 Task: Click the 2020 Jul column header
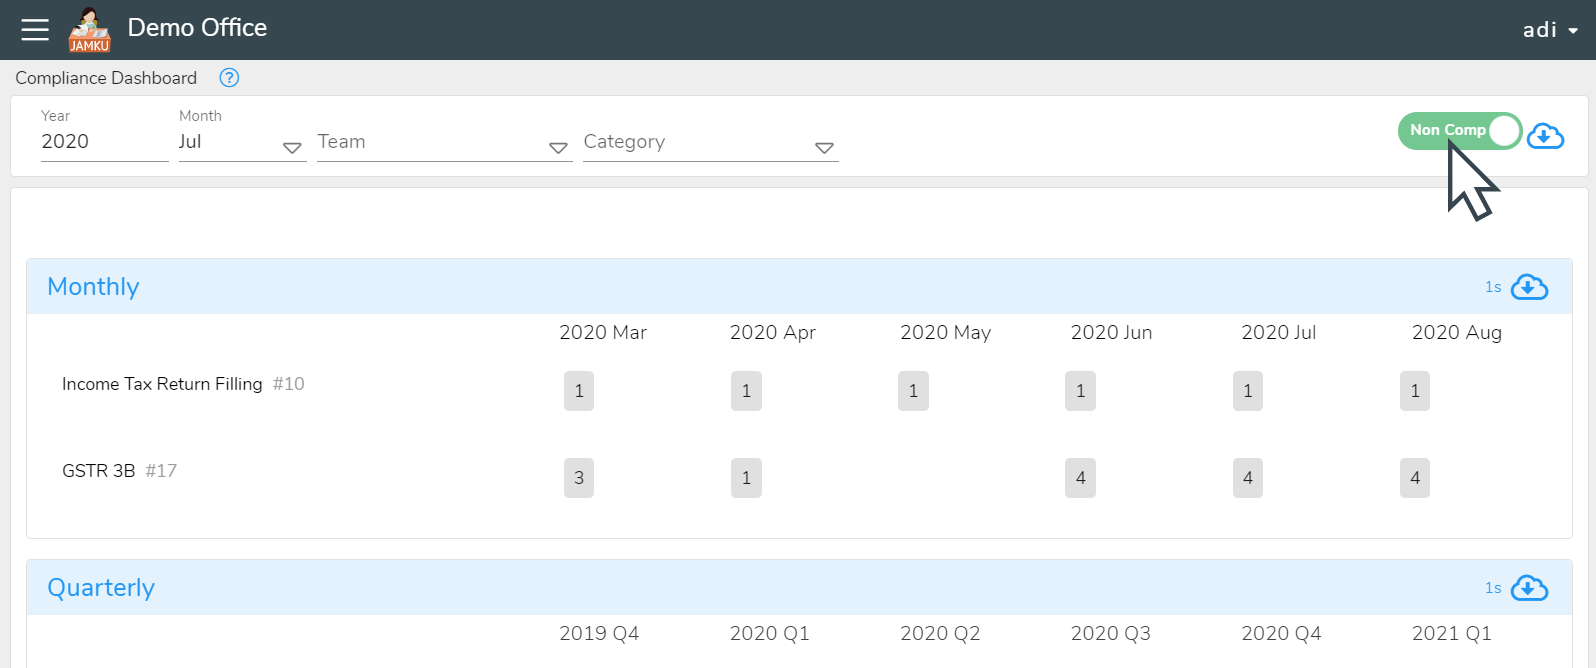1279,333
